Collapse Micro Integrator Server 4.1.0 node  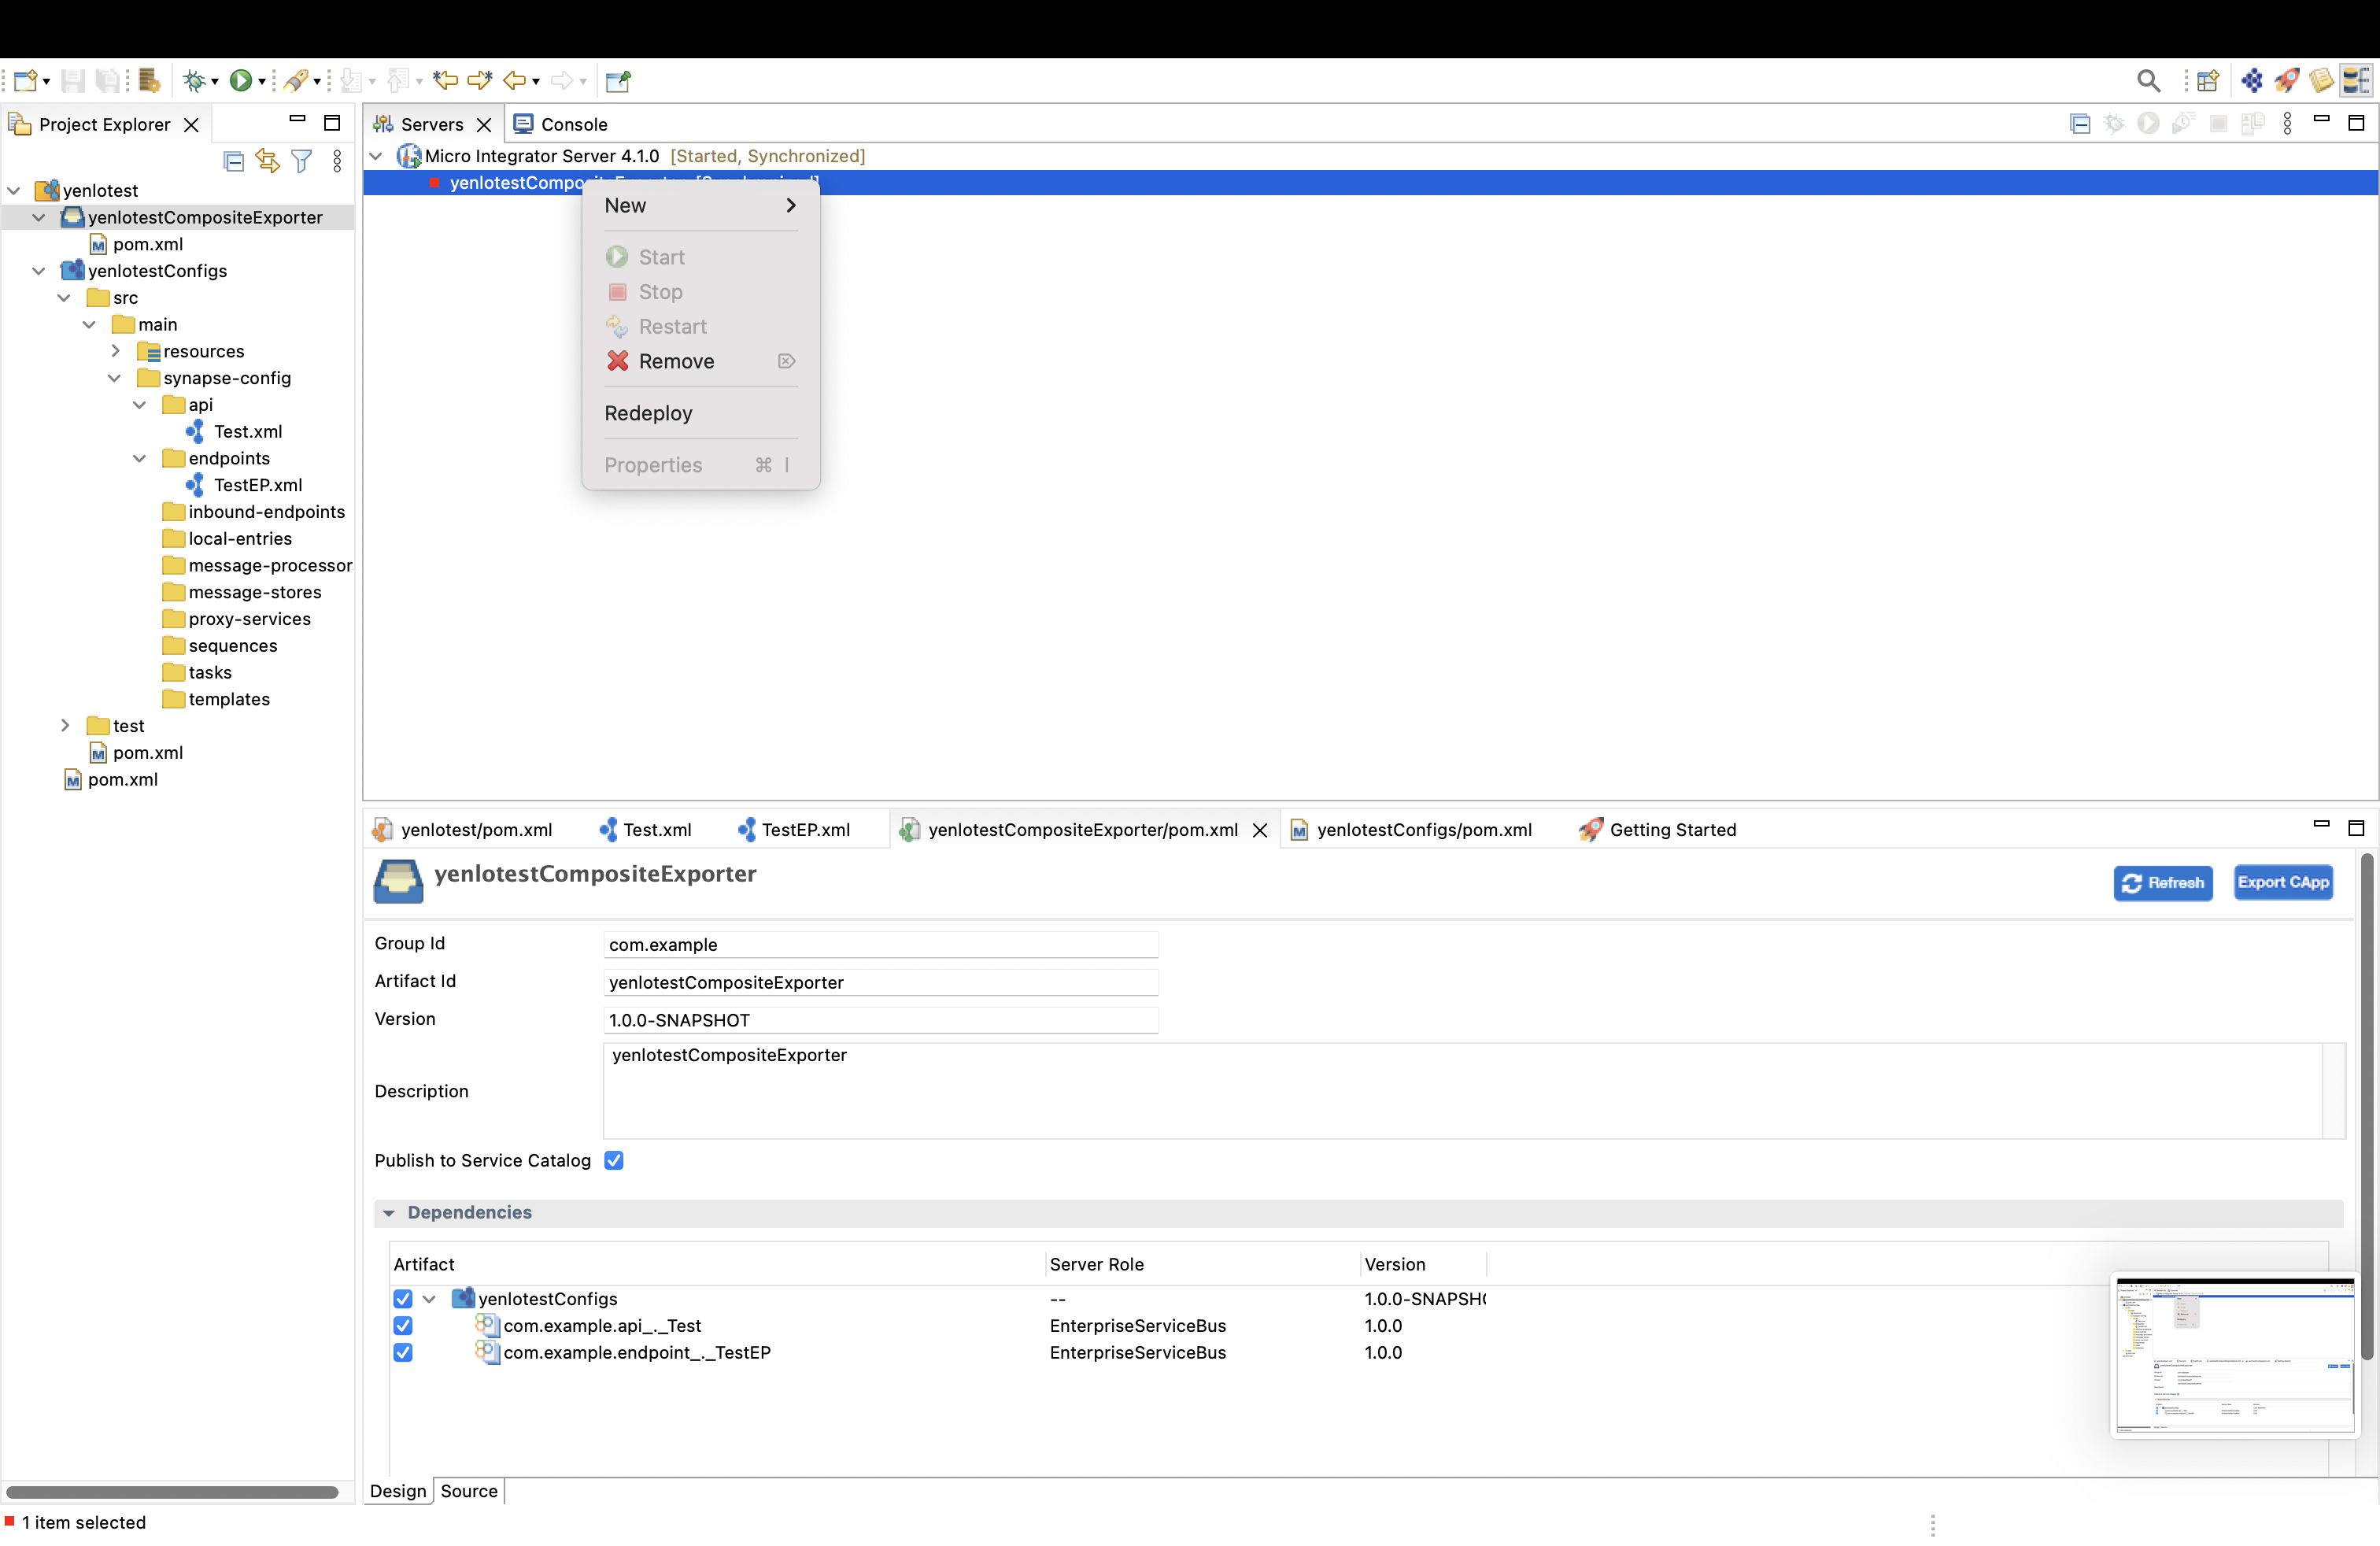point(377,156)
